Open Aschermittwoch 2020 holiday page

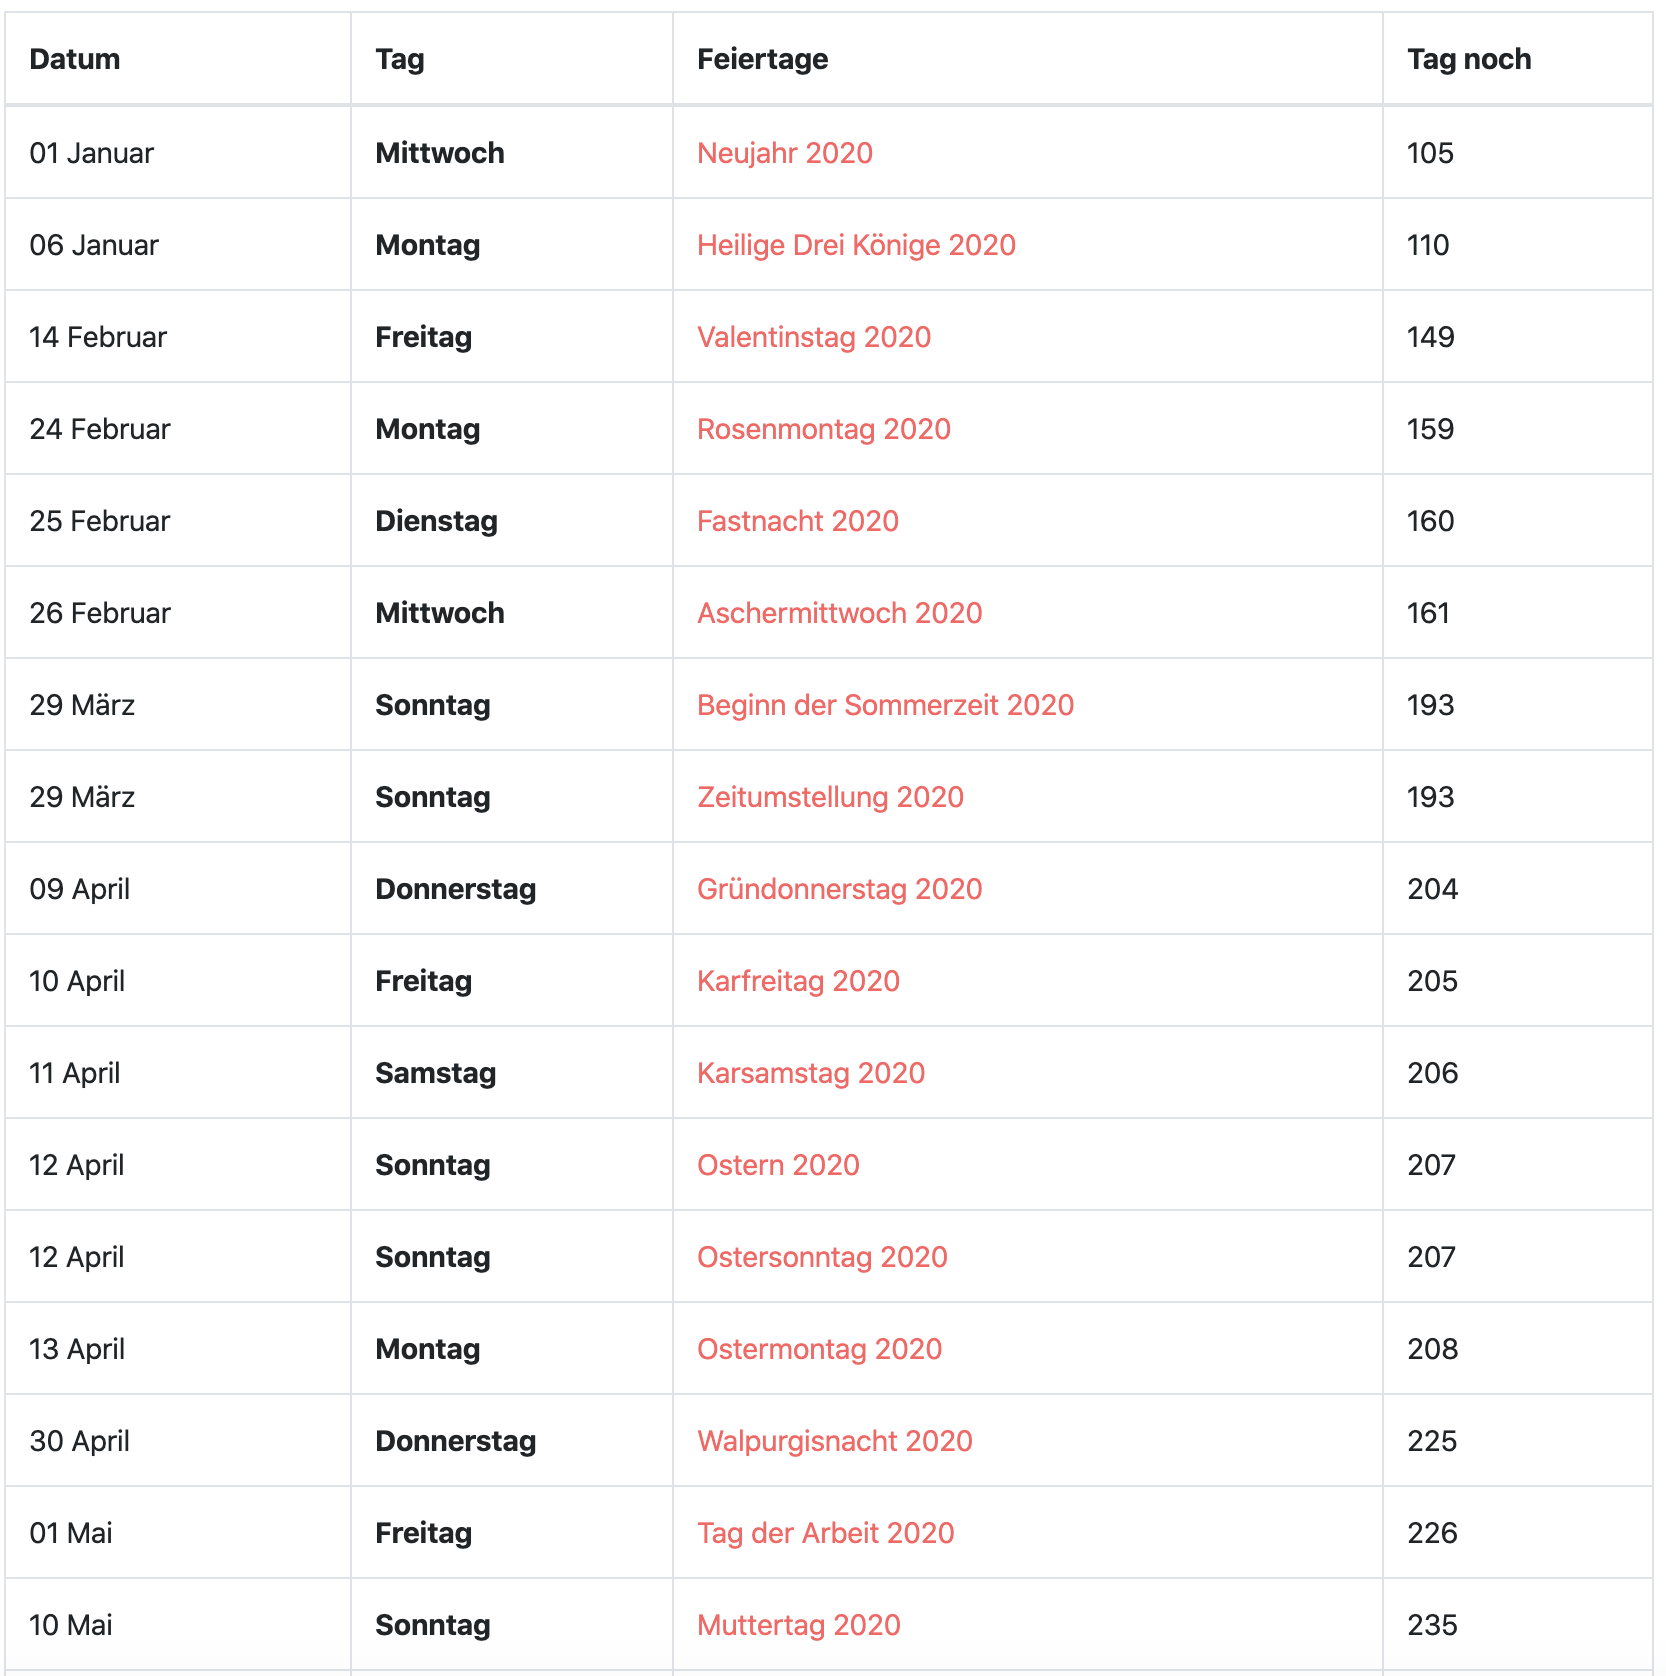[x=839, y=613]
